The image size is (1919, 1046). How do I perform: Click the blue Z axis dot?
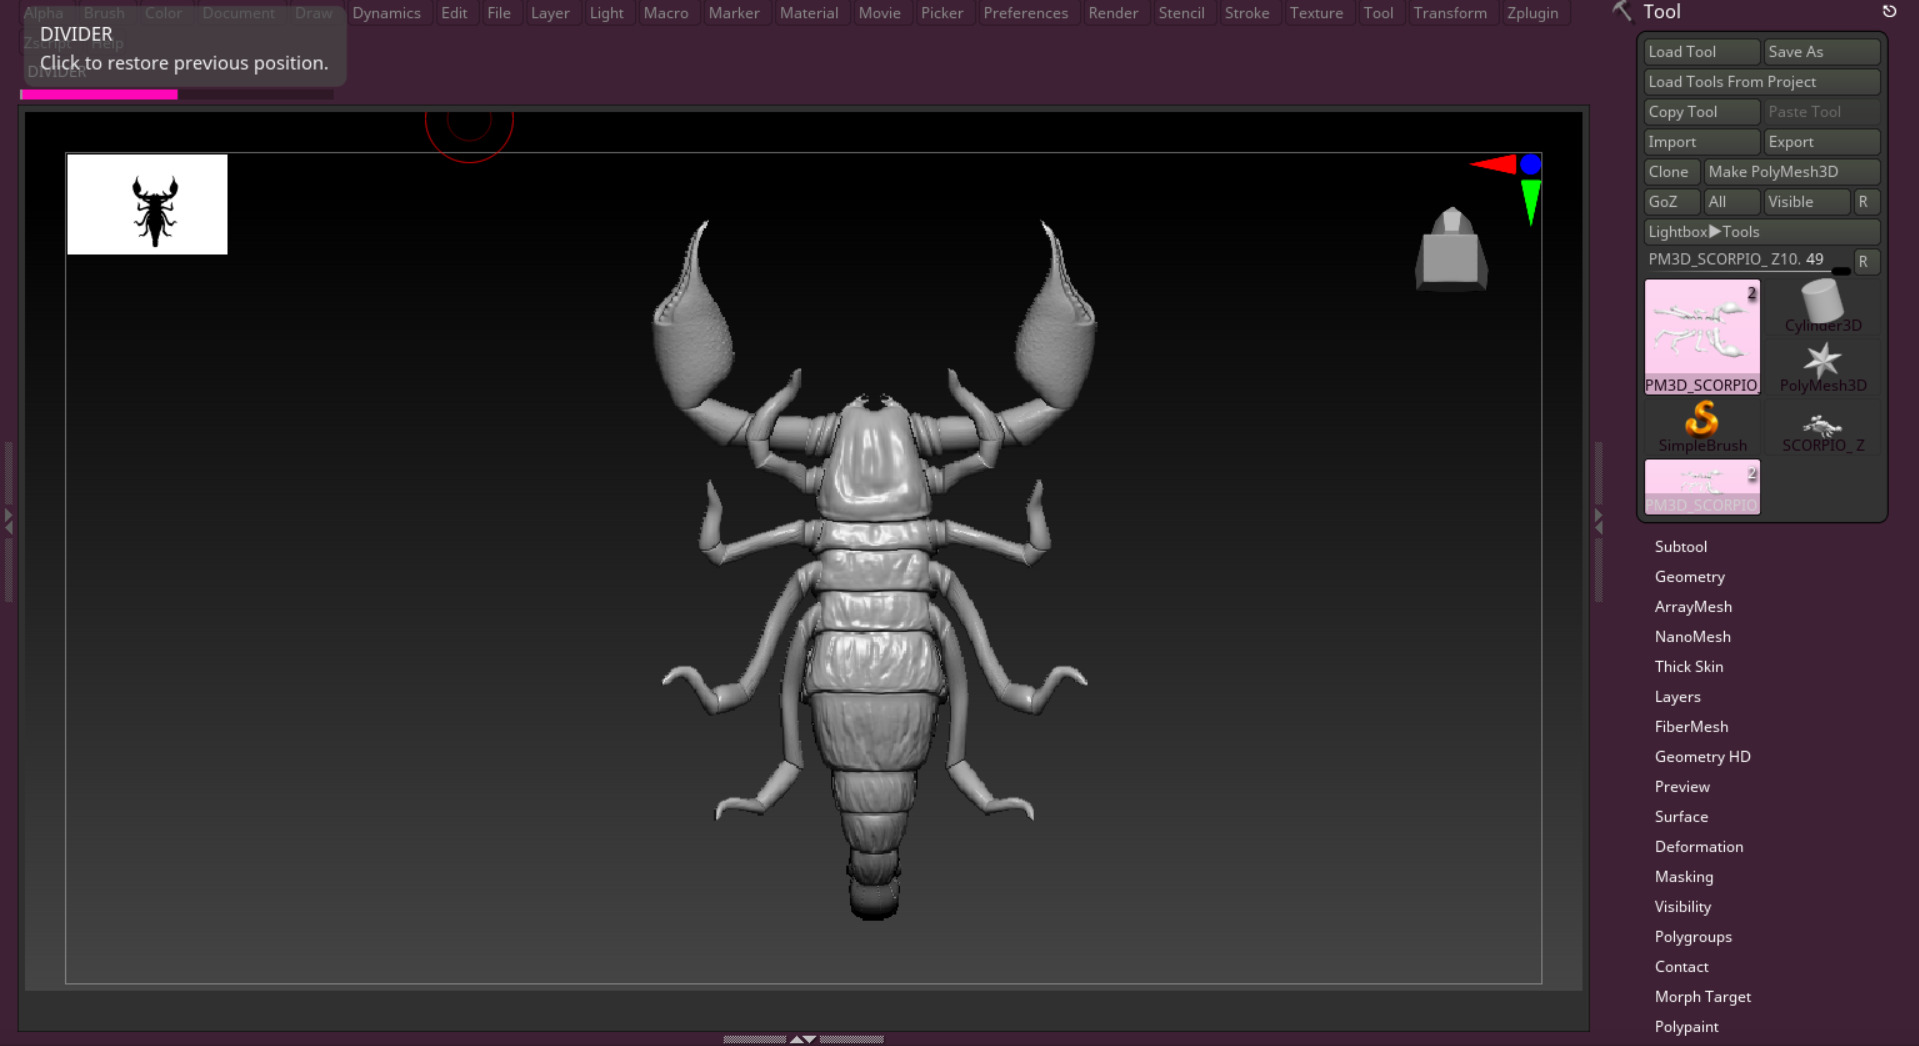[1530, 164]
